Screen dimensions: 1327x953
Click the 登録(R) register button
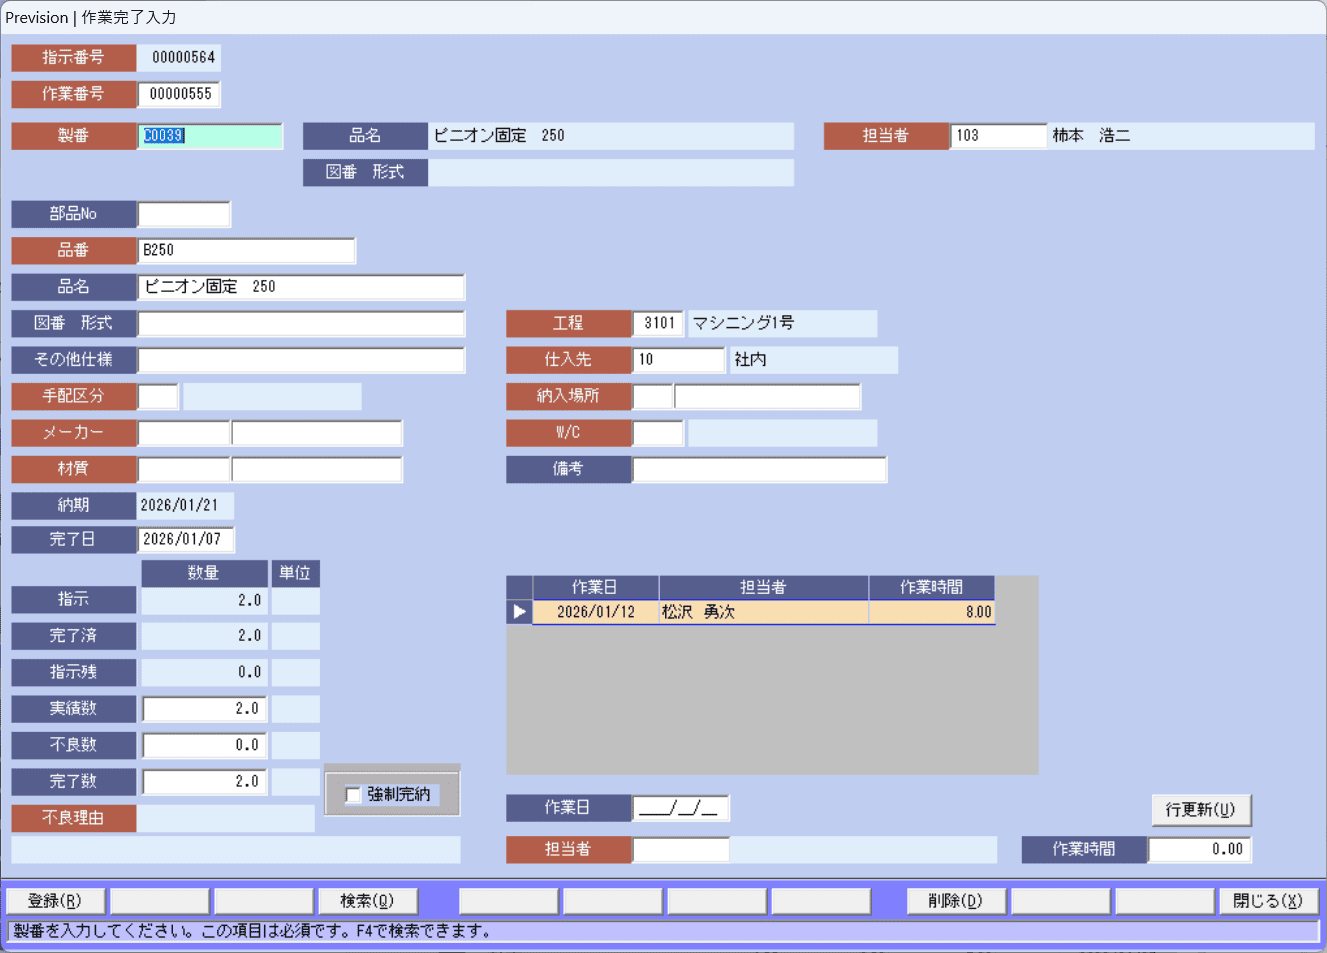56,901
